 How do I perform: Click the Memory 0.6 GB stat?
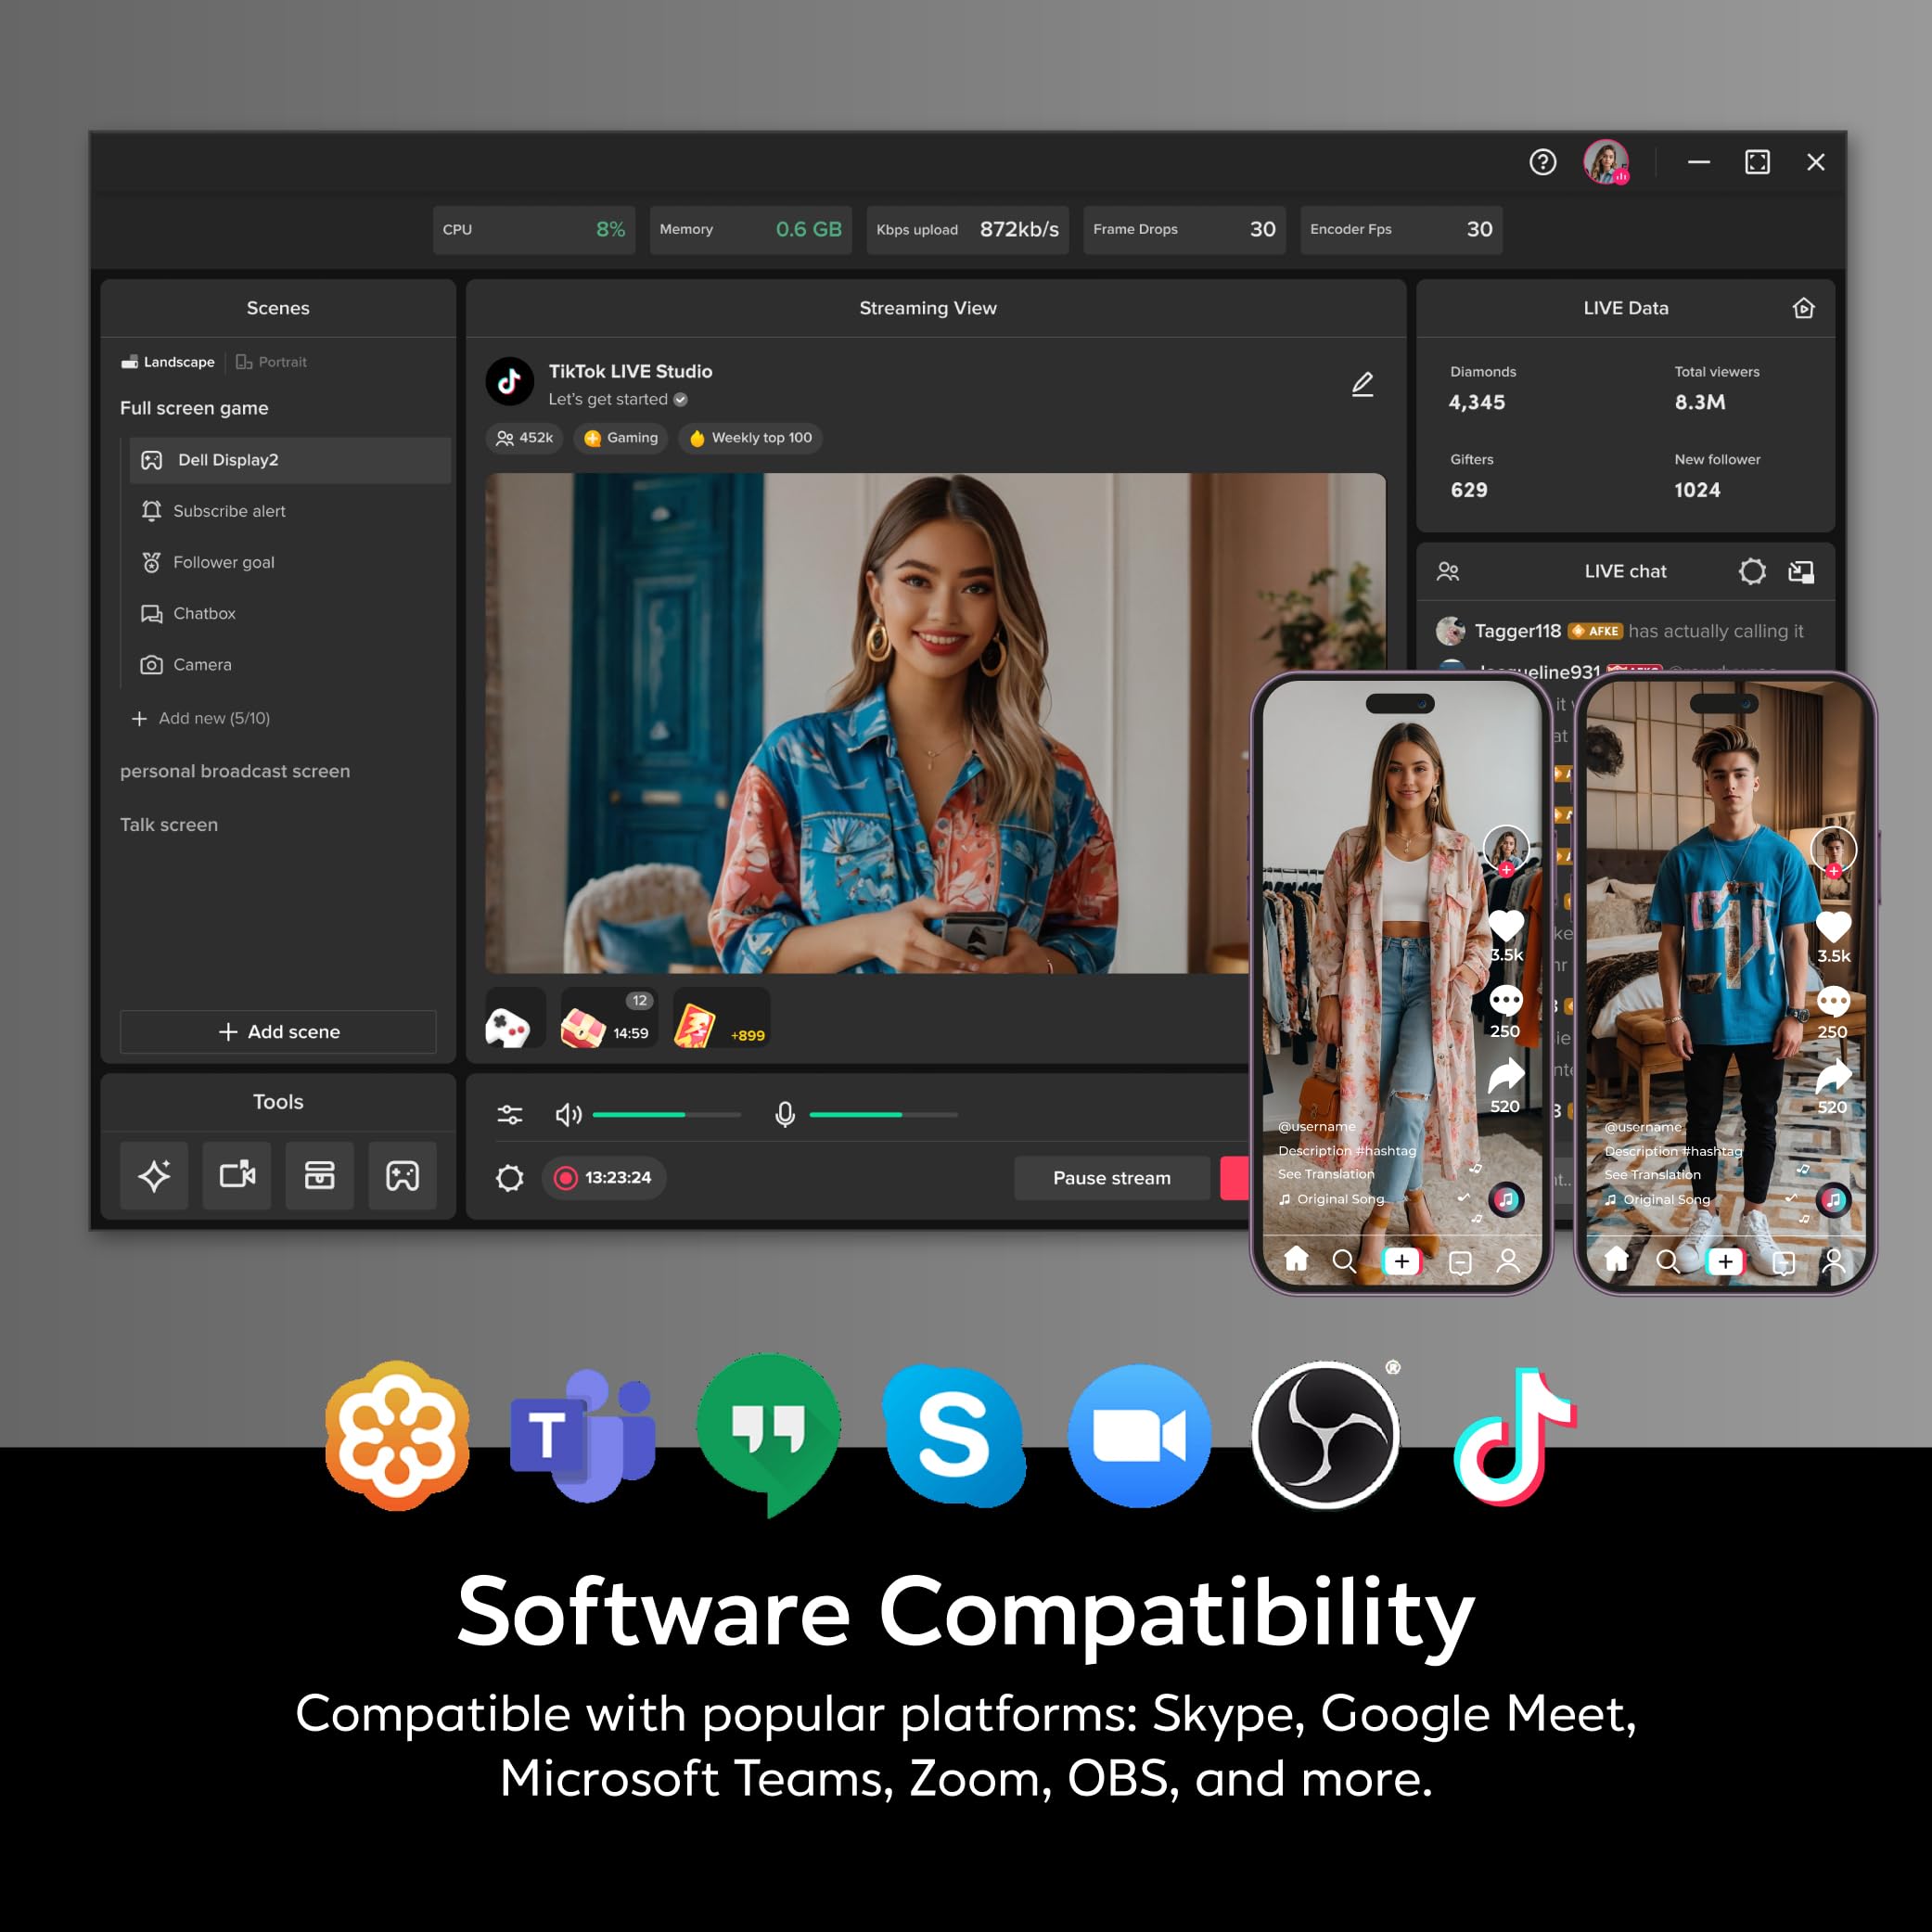click(751, 229)
